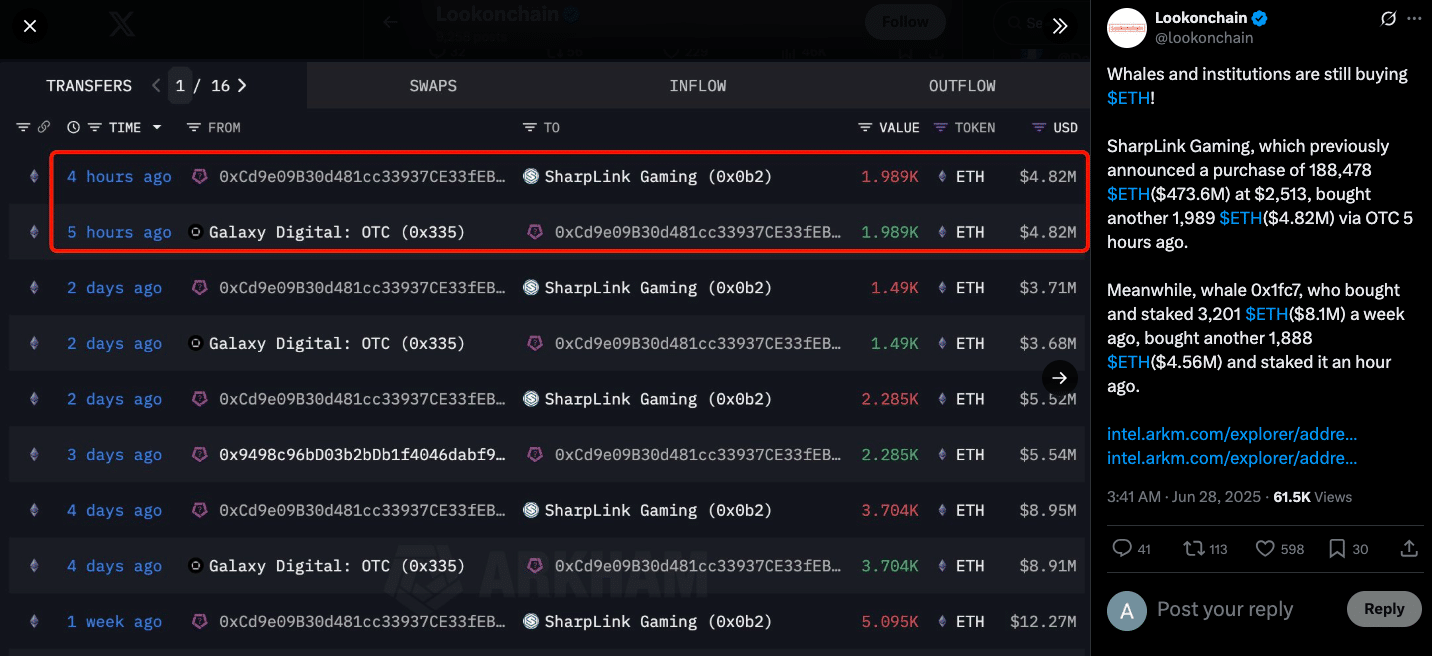Click the Ethereum chain icon in 3 days ago row

coord(34,455)
